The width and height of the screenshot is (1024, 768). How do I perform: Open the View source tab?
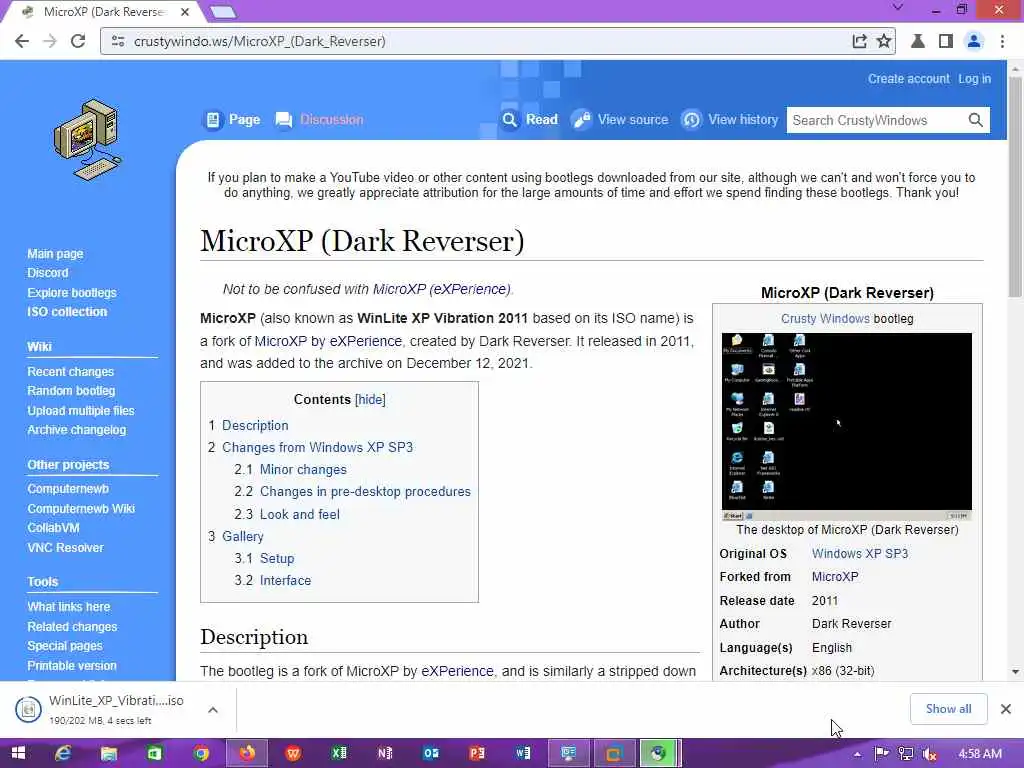tap(620, 120)
